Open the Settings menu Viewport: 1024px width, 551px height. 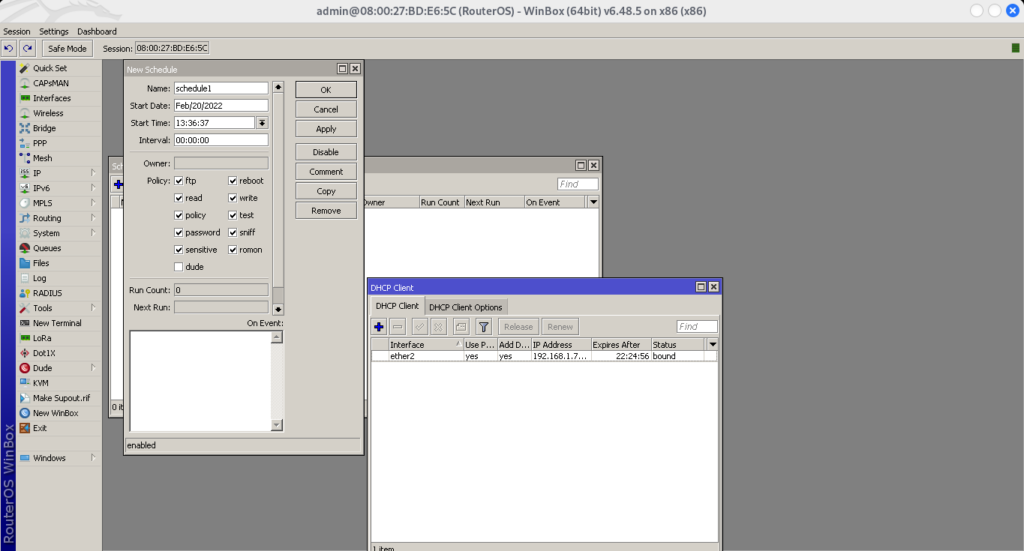[x=54, y=31]
